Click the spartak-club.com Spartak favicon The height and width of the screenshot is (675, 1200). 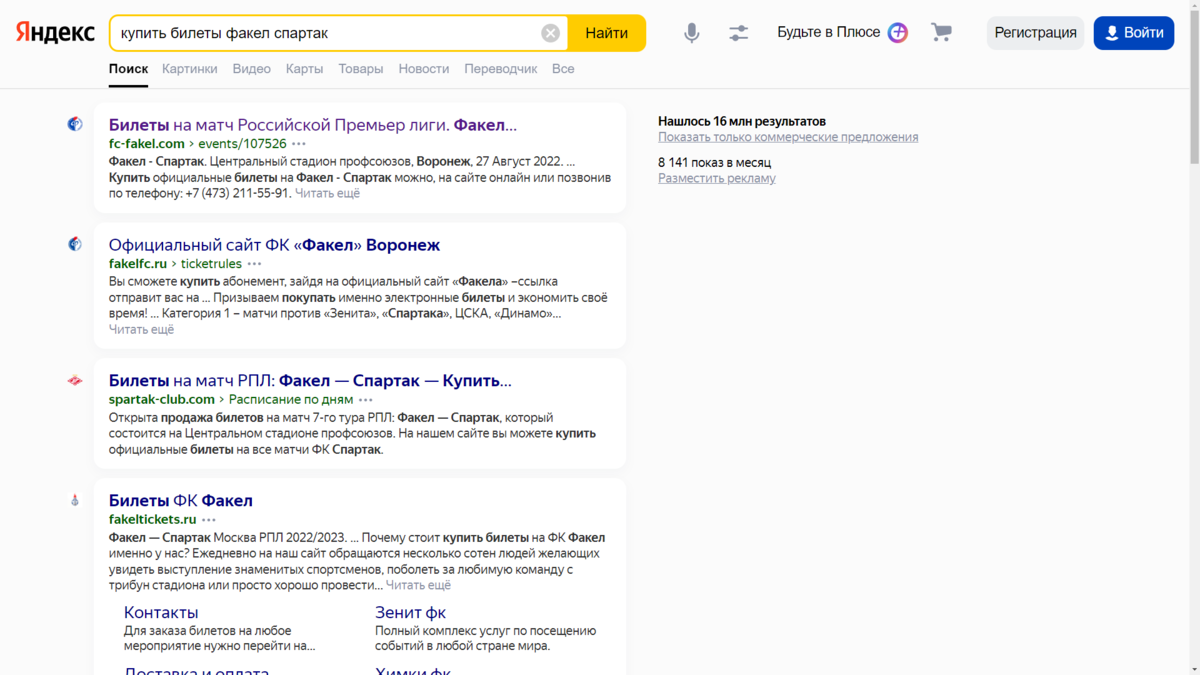coord(74,380)
